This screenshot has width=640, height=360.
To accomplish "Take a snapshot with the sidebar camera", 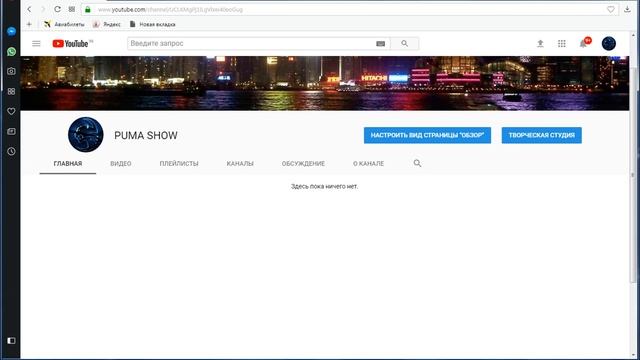I will [11, 71].
